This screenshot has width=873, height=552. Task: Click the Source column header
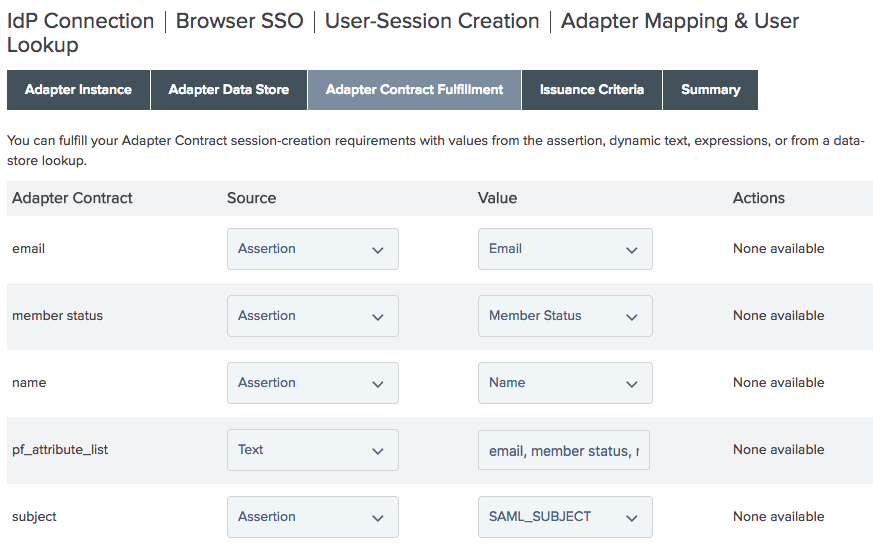click(x=251, y=198)
